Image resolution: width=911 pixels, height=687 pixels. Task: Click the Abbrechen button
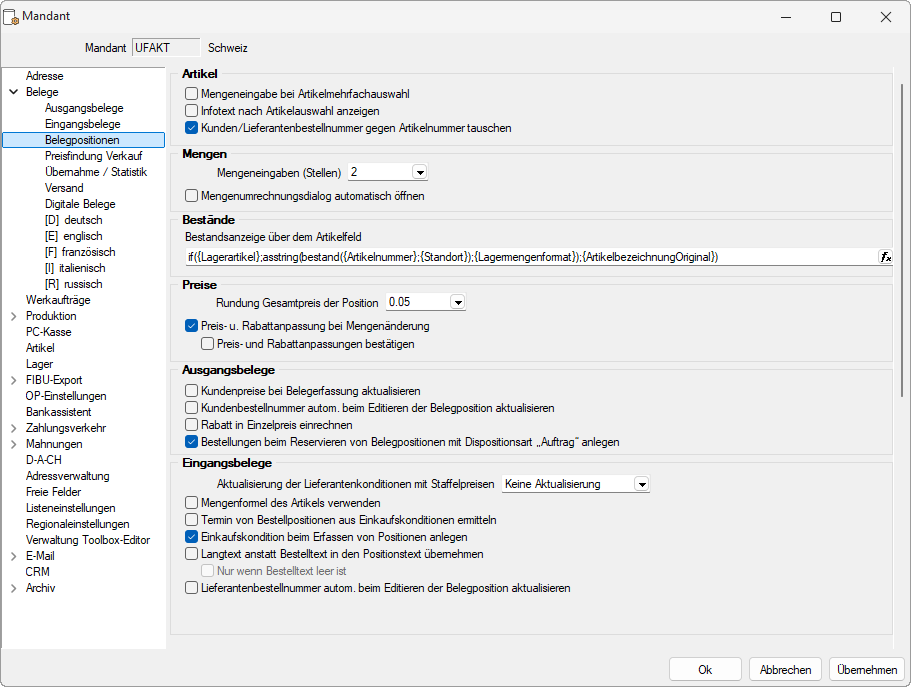pyautogui.click(x=786, y=670)
